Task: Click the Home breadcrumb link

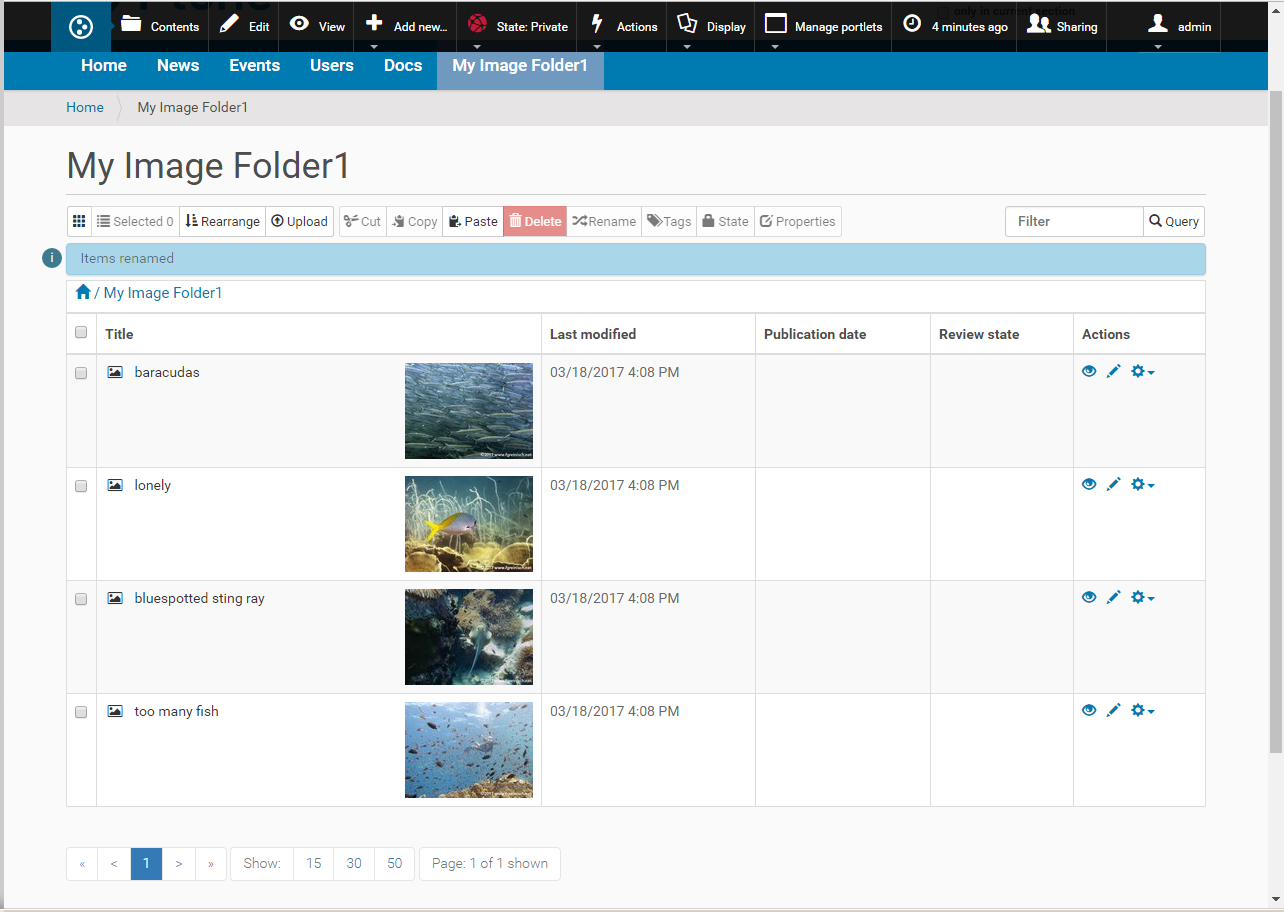Action: 85,107
